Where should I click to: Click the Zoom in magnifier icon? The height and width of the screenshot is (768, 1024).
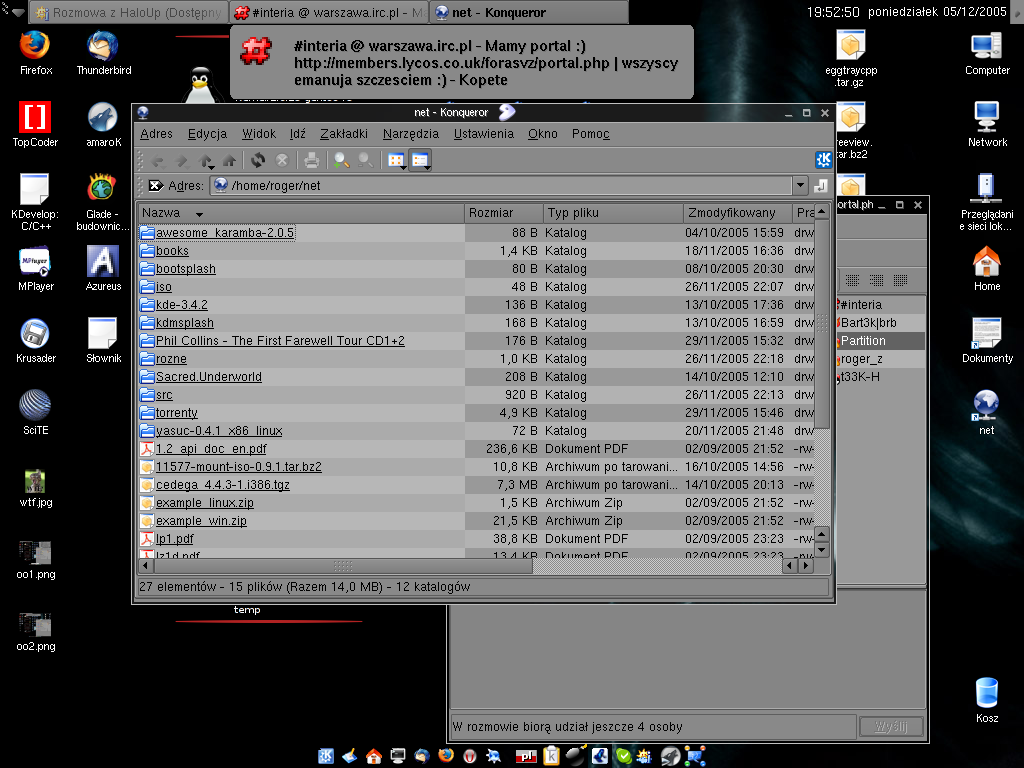[341, 160]
